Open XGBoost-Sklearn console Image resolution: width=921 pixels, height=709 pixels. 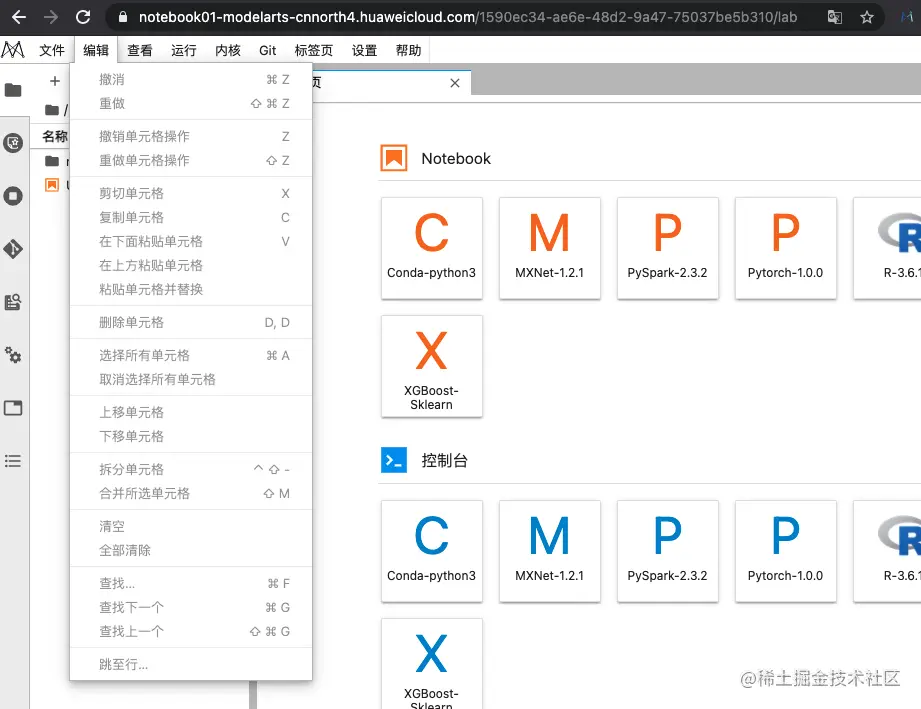(432, 664)
